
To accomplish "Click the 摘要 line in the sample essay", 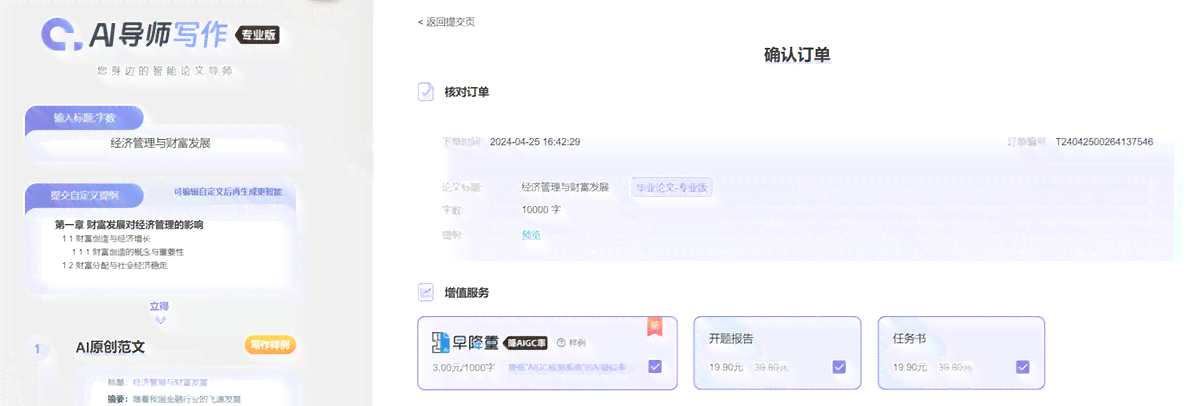I will [x=175, y=399].
